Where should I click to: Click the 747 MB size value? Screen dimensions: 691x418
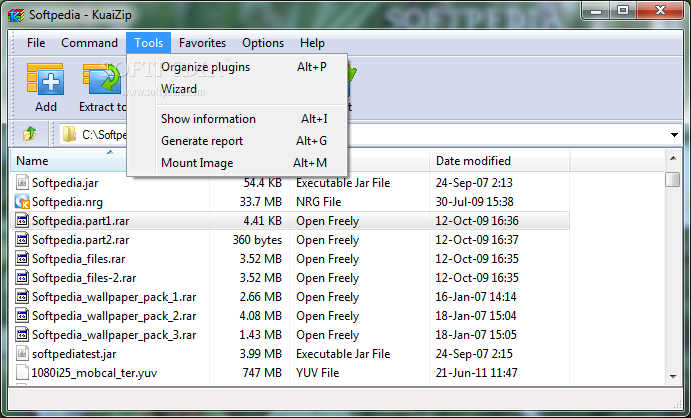(x=262, y=373)
